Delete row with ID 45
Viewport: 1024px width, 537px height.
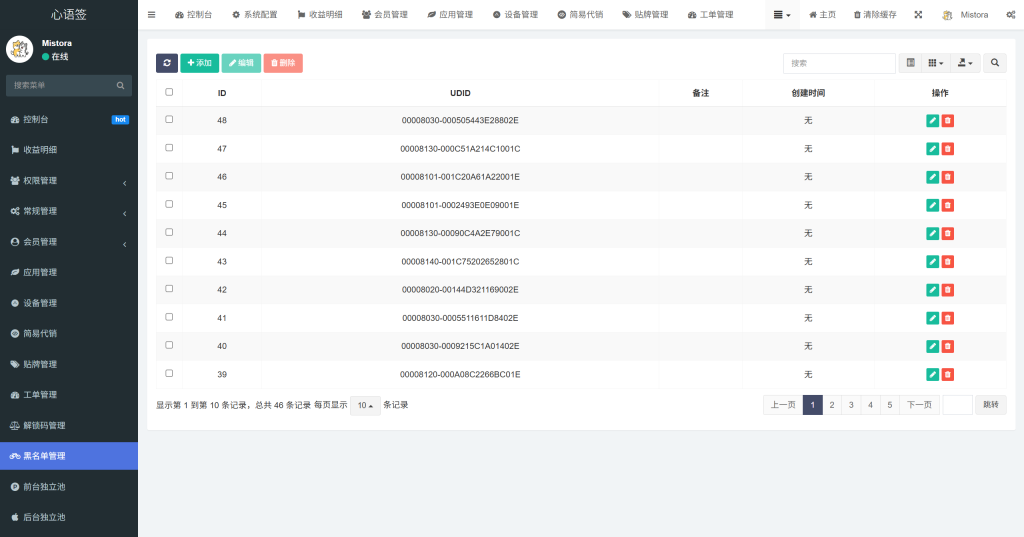point(948,205)
